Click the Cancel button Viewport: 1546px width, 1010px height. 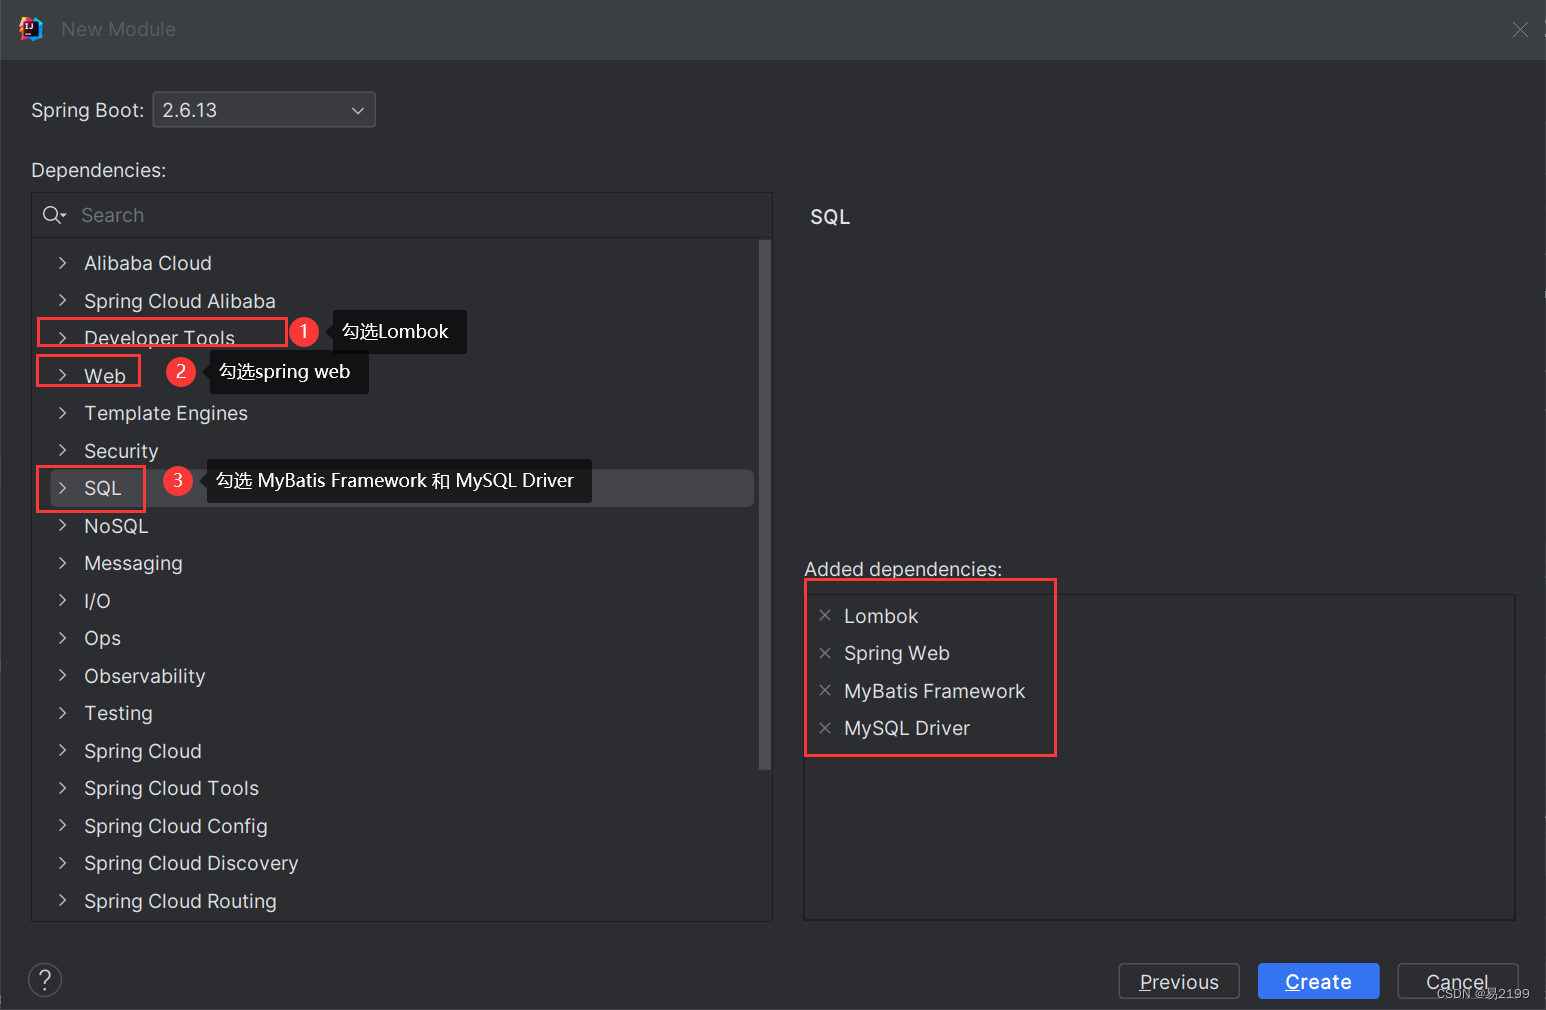point(1457,981)
